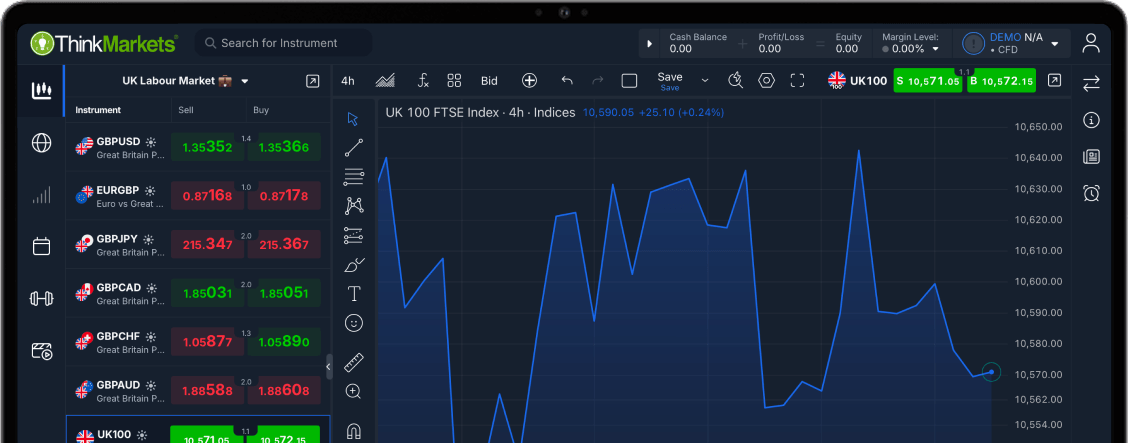Toggle the sun icon next to GBPCAD

(x=152, y=288)
